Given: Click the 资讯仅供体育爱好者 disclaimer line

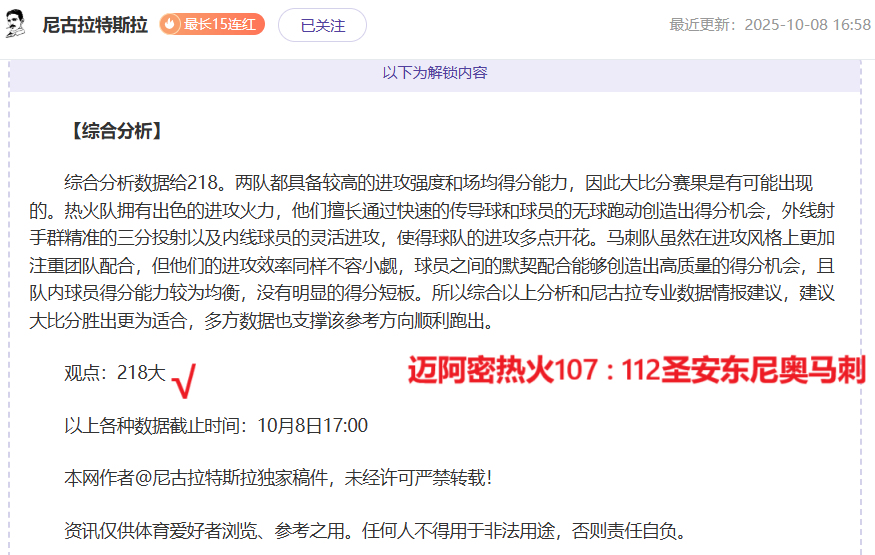Looking at the screenshot, I should click(375, 530).
